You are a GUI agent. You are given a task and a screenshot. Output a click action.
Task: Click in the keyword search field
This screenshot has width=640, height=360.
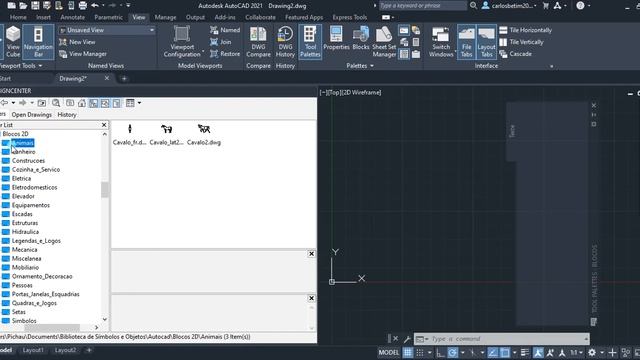pyautogui.click(x=423, y=6)
